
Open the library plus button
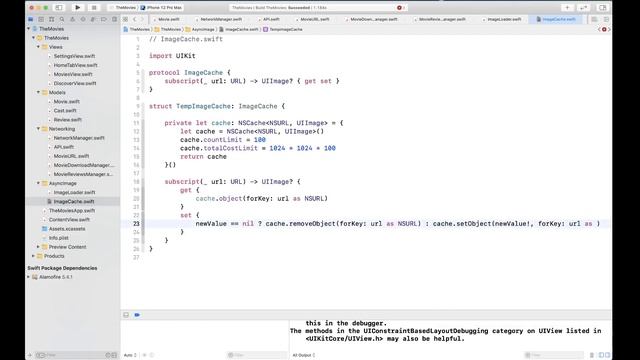[567, 7]
